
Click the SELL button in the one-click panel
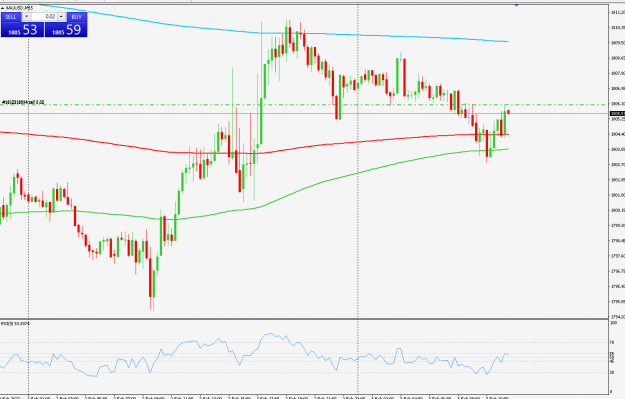click(x=11, y=17)
